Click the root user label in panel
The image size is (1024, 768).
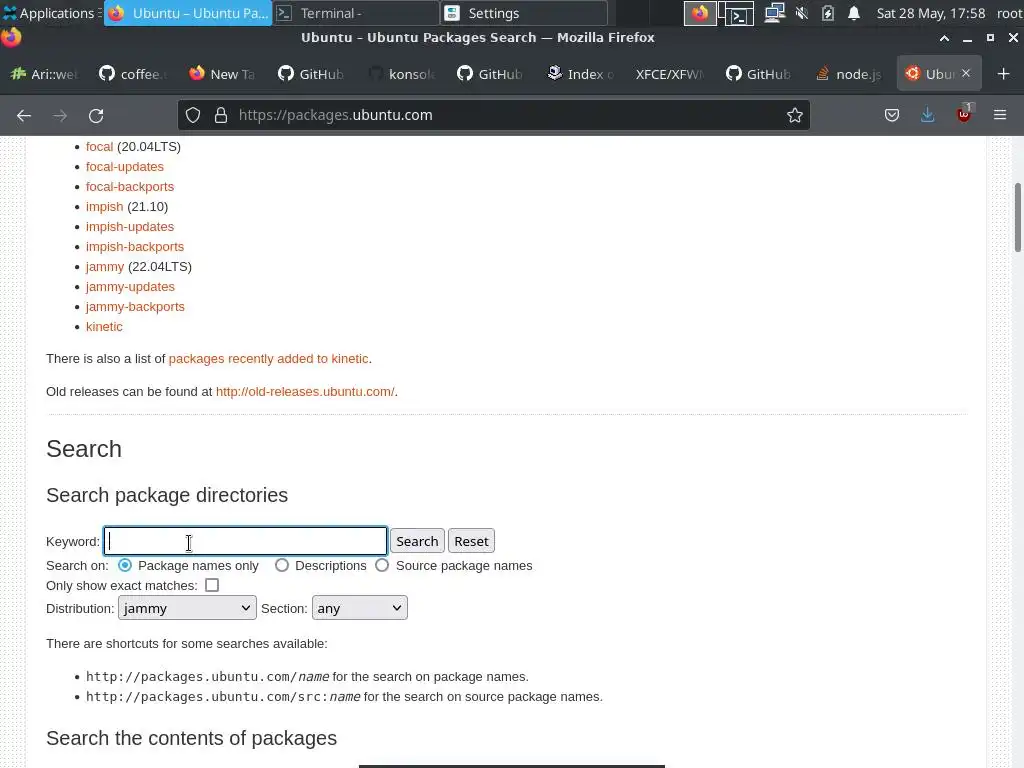[x=1010, y=13]
